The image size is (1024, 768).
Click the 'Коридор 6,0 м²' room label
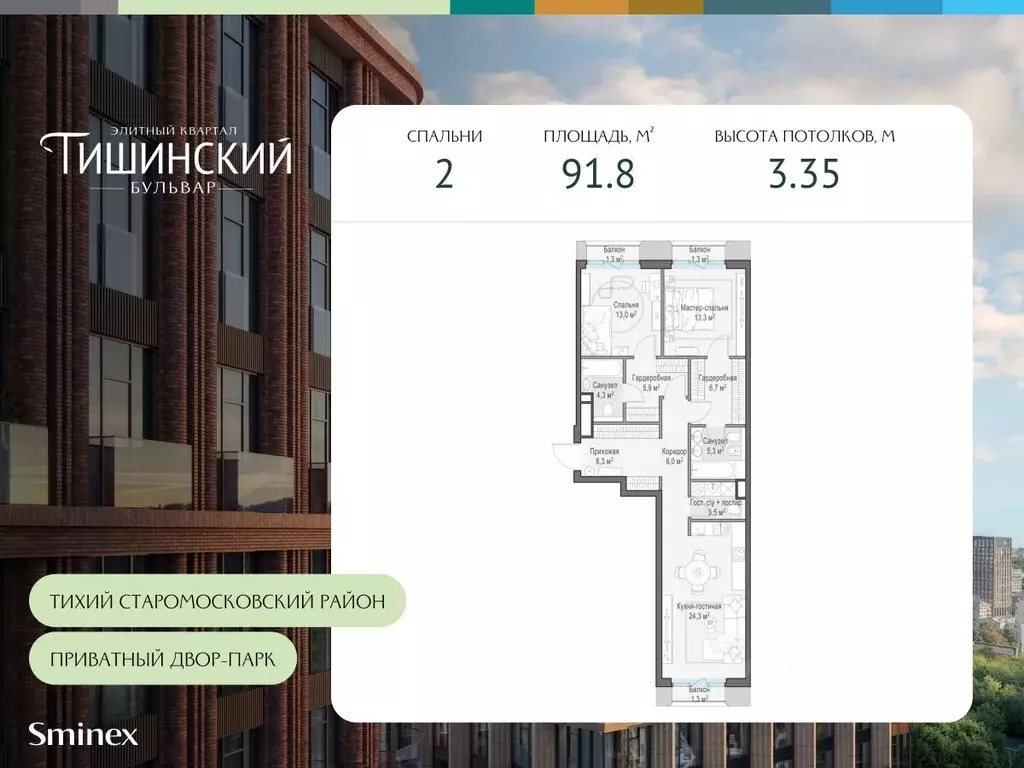point(674,456)
